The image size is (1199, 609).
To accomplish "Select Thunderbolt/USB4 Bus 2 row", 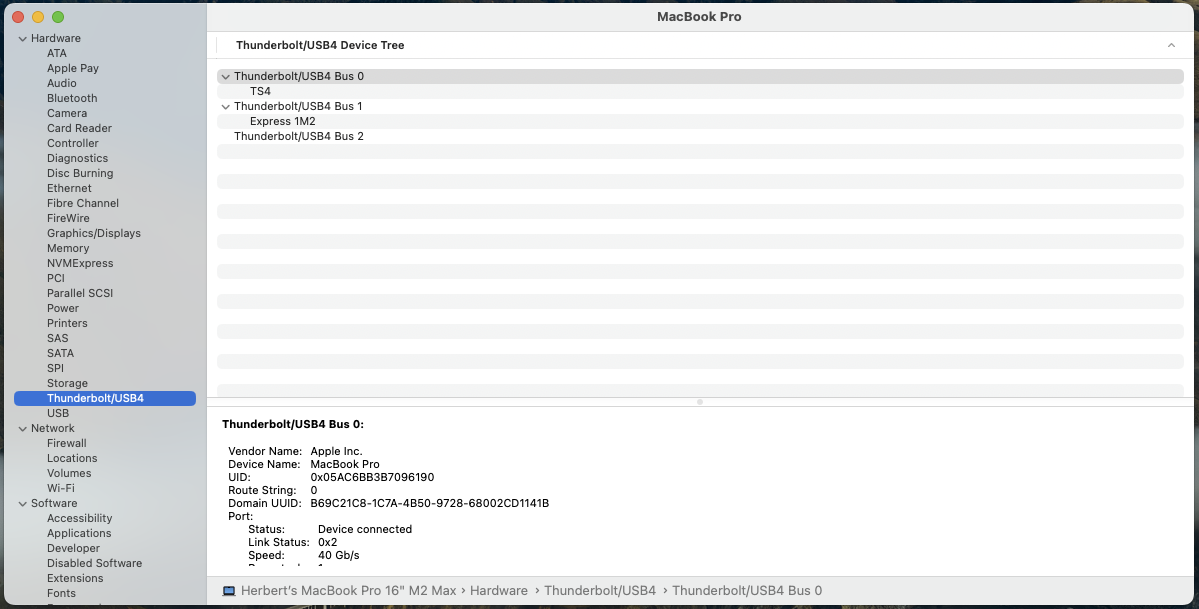I will [x=700, y=136].
